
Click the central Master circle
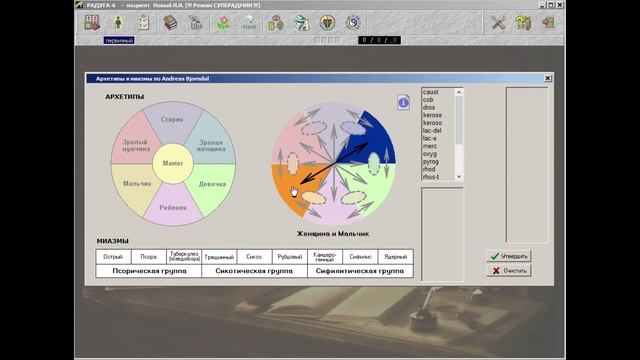(173, 163)
